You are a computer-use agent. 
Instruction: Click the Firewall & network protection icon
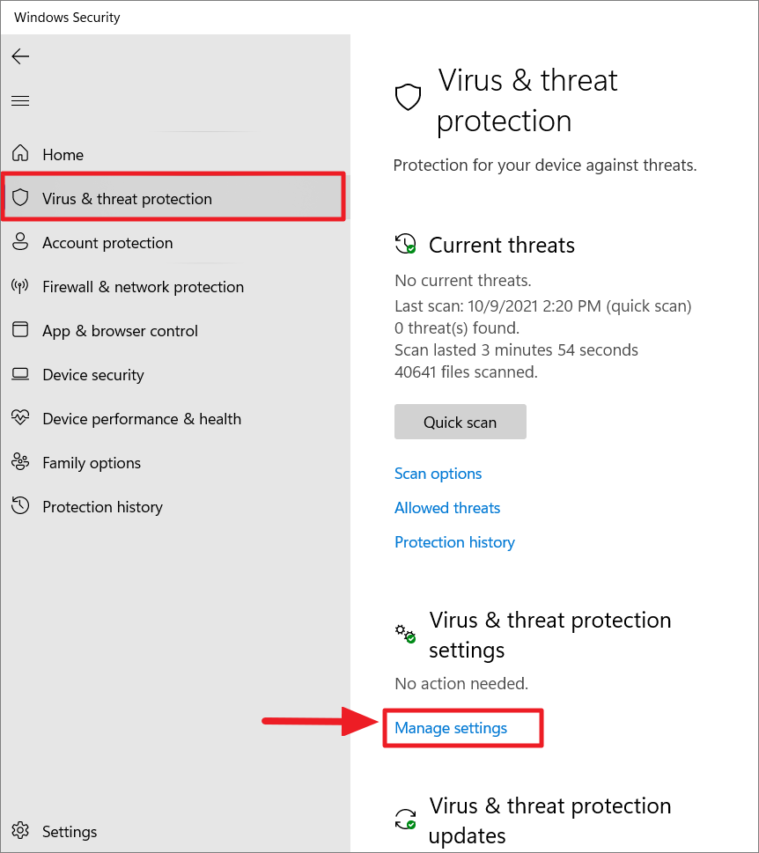(21, 286)
